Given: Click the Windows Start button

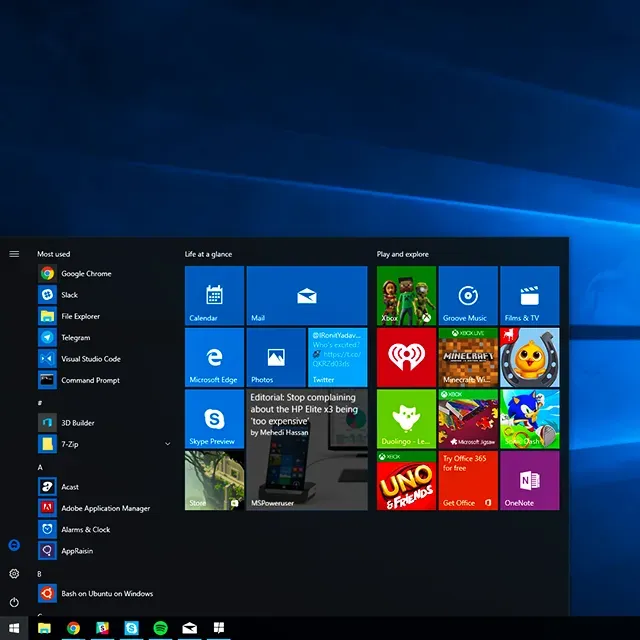Looking at the screenshot, I should (x=14, y=628).
